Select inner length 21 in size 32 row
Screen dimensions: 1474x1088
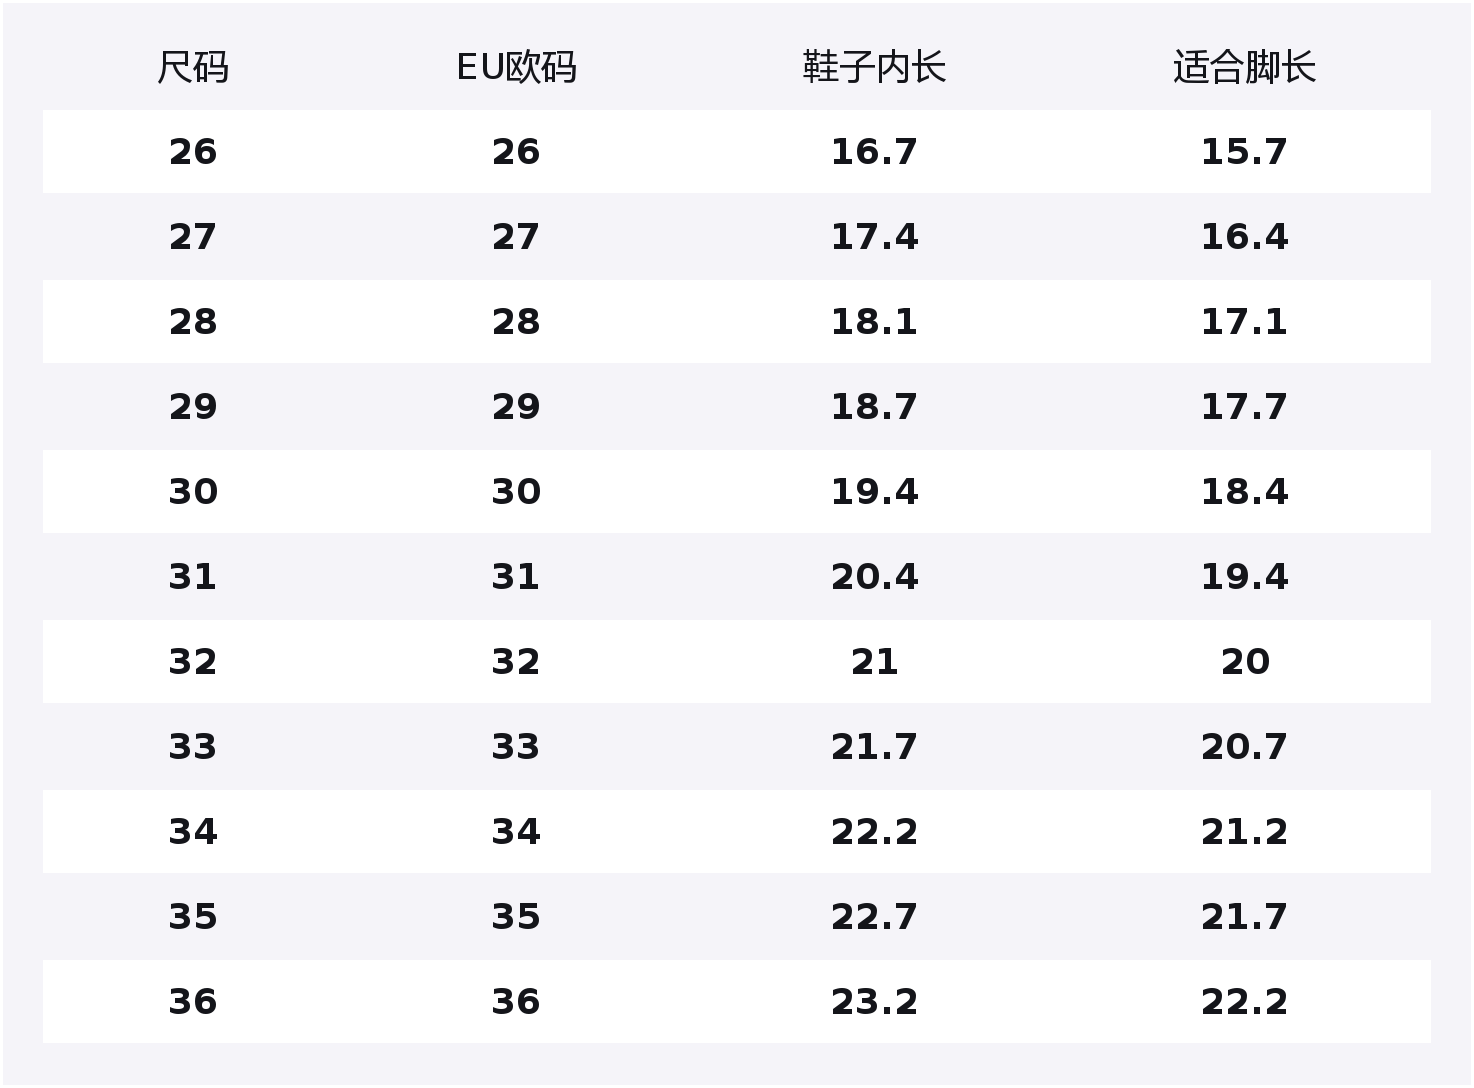[874, 662]
